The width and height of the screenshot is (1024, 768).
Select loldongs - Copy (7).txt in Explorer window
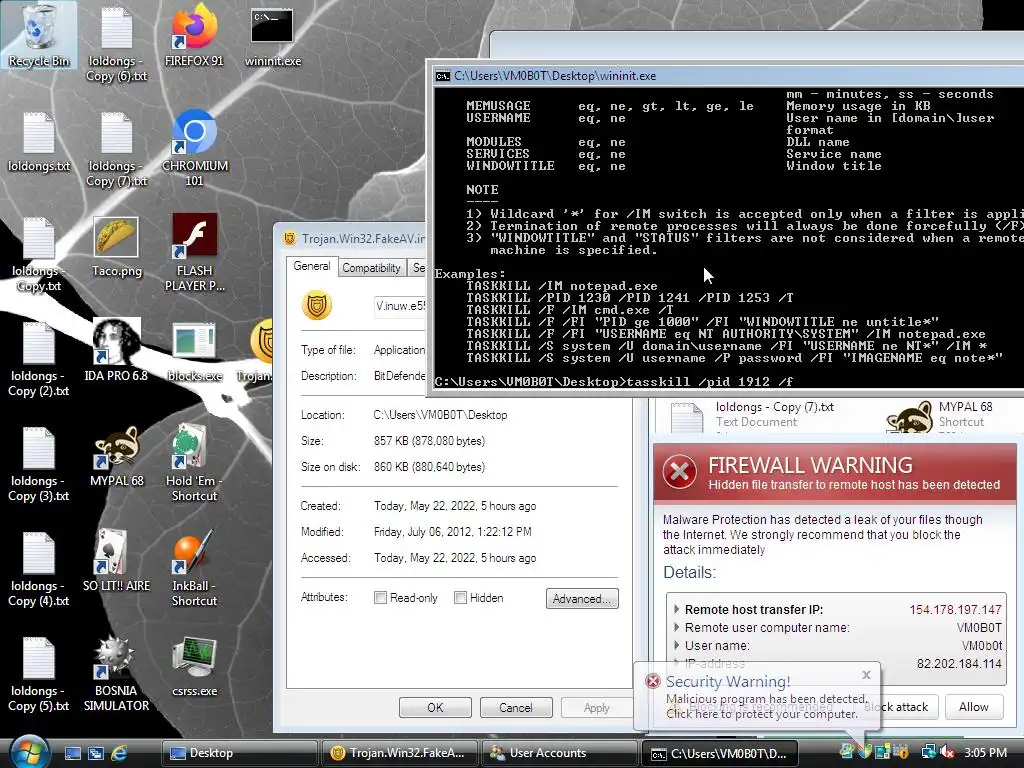(754, 415)
